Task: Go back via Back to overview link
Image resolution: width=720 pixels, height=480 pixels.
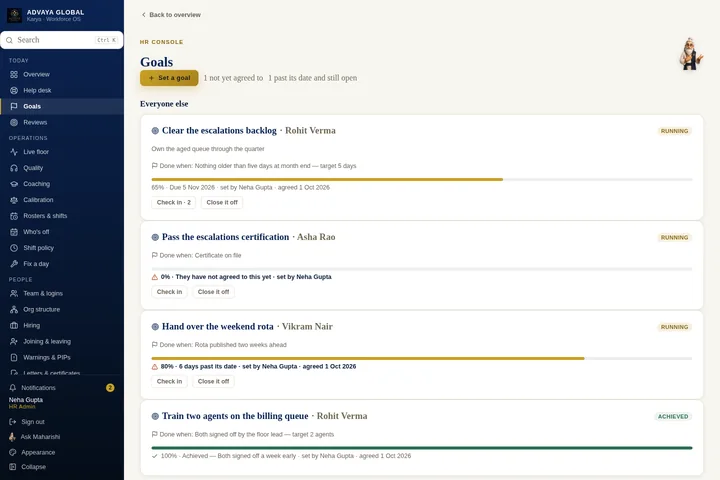Action: [171, 15]
